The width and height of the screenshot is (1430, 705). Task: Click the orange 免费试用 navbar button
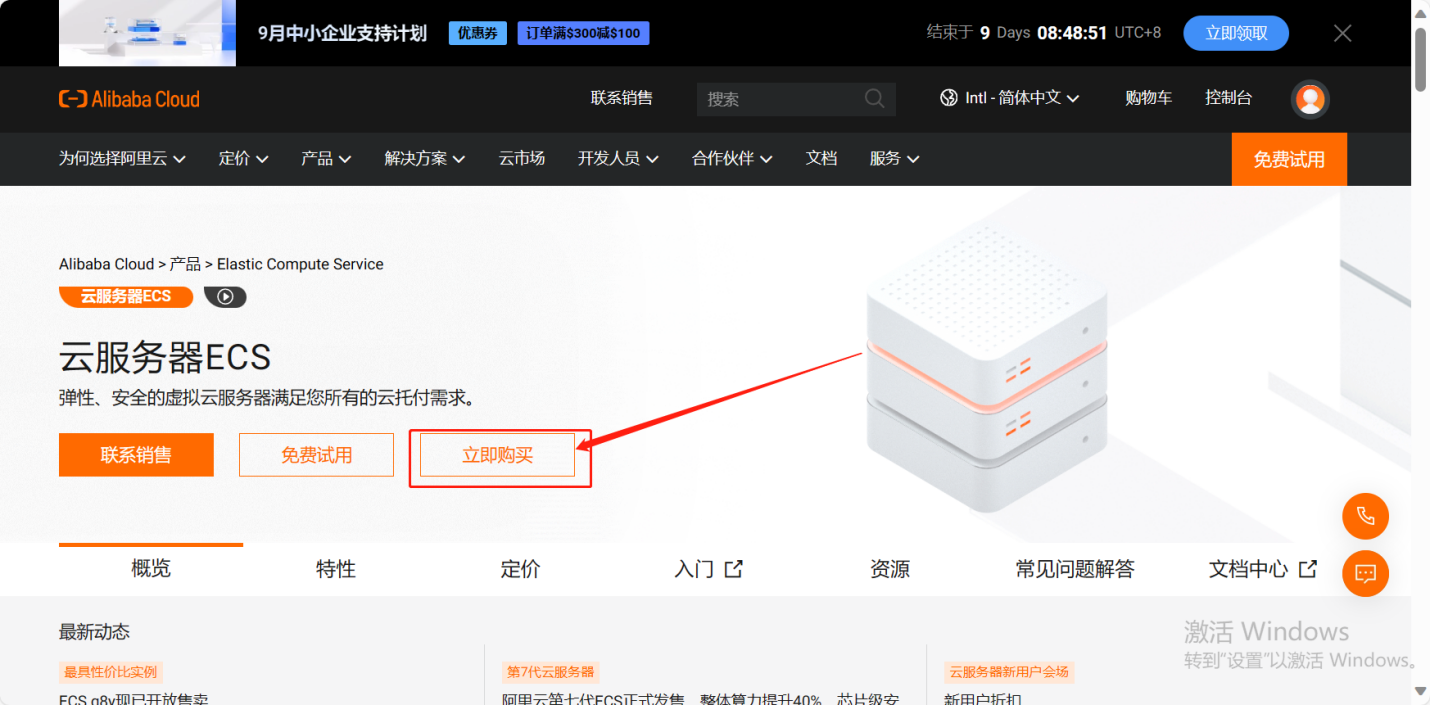1289,159
